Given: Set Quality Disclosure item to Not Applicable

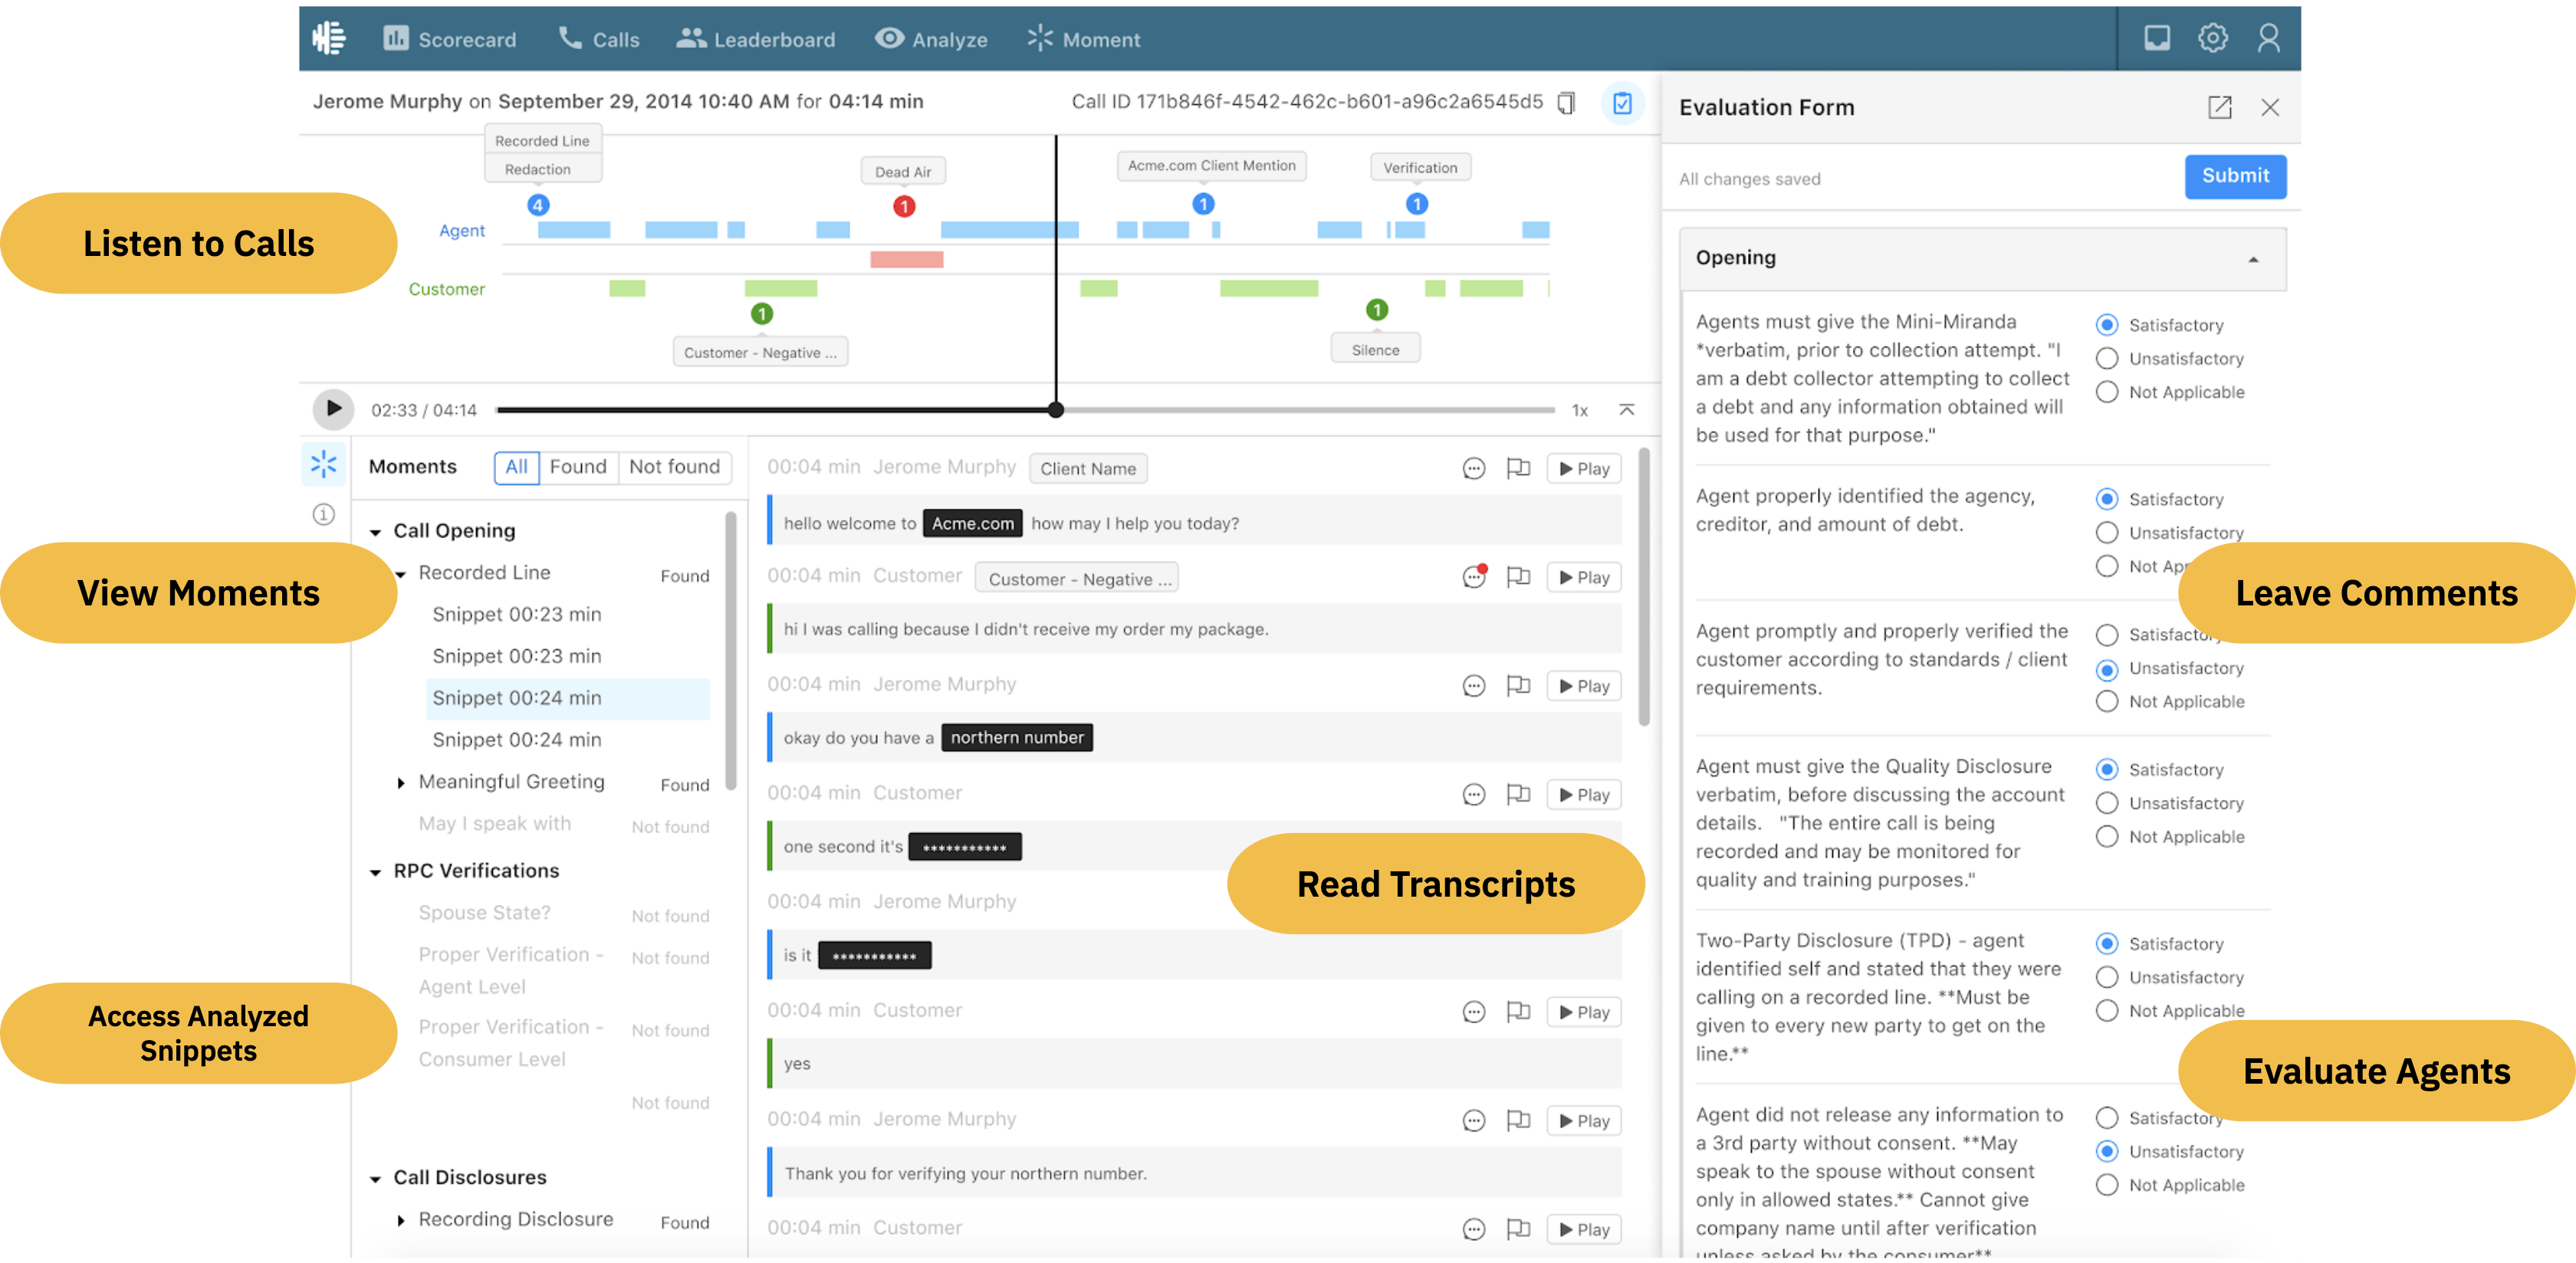Looking at the screenshot, I should pos(2106,837).
